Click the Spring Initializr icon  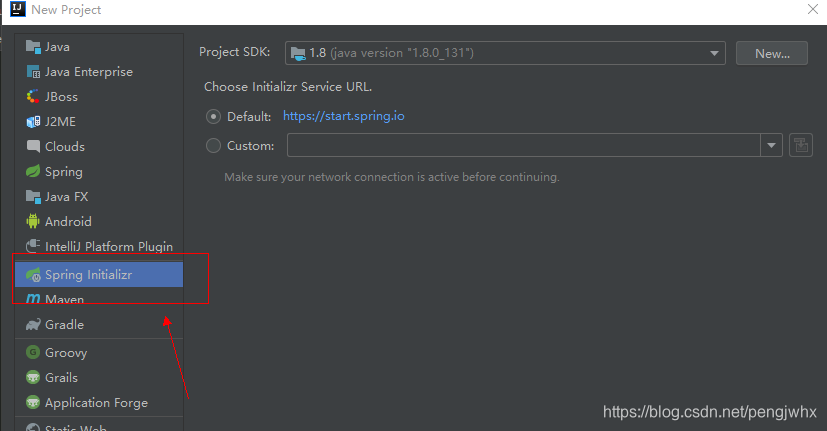coord(33,275)
